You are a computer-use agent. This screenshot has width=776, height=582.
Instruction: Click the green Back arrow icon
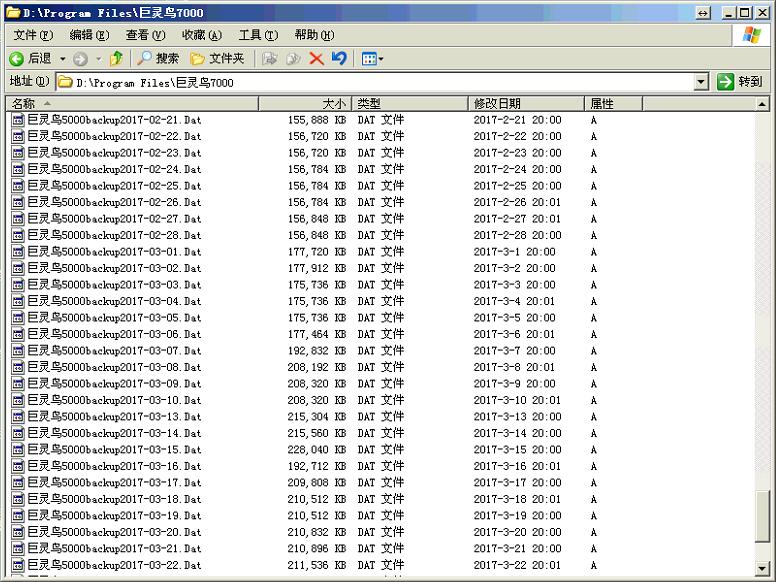[17, 59]
